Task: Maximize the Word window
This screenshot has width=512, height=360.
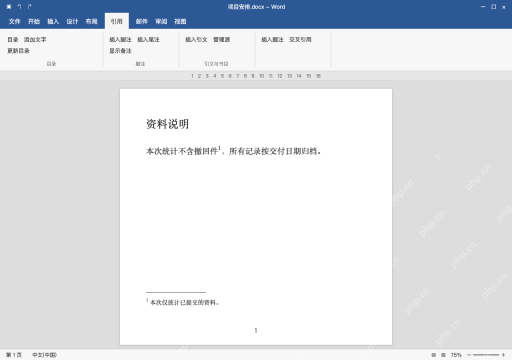Action: (x=494, y=7)
